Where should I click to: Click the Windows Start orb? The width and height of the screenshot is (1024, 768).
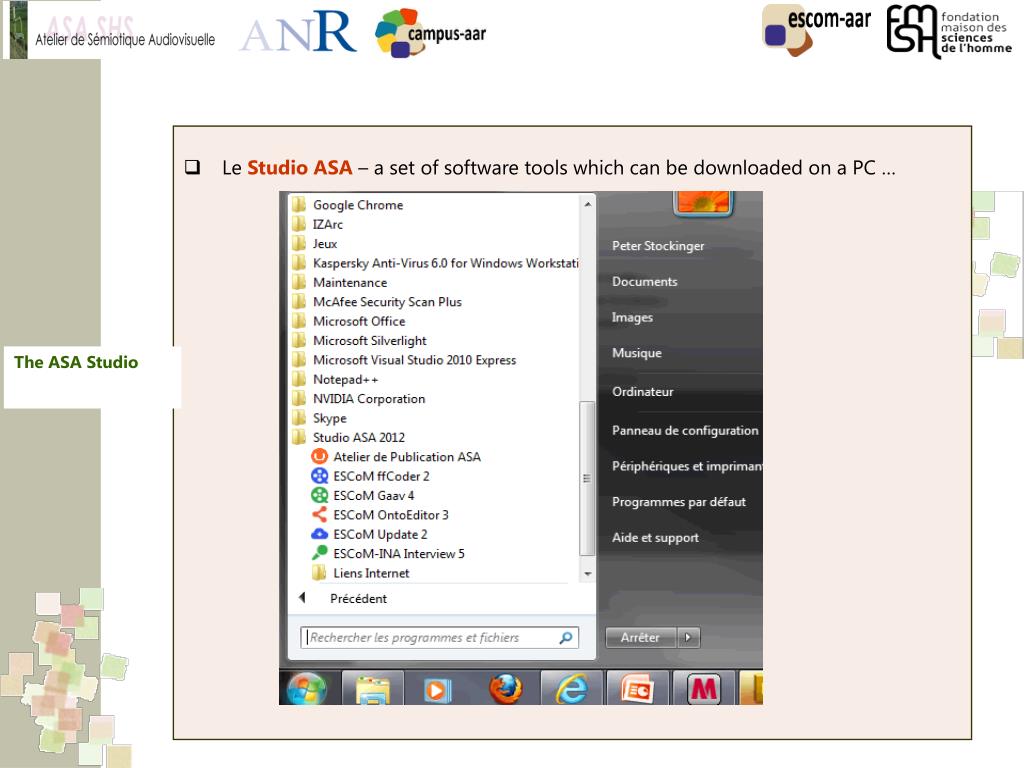[306, 688]
